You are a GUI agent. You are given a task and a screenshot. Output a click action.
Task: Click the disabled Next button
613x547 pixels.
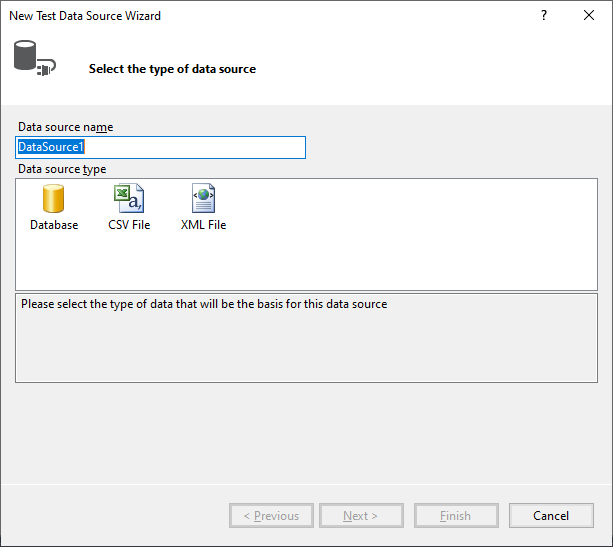(x=361, y=516)
